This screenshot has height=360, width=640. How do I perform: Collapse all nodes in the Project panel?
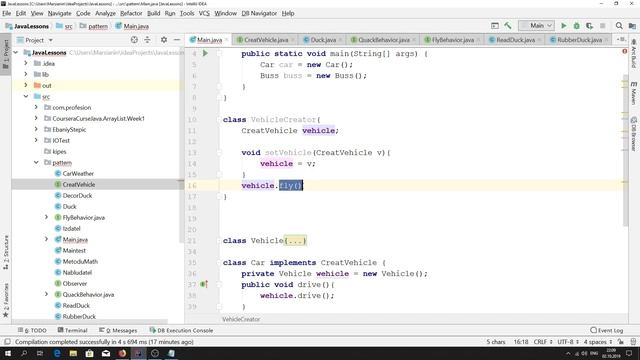(147, 40)
